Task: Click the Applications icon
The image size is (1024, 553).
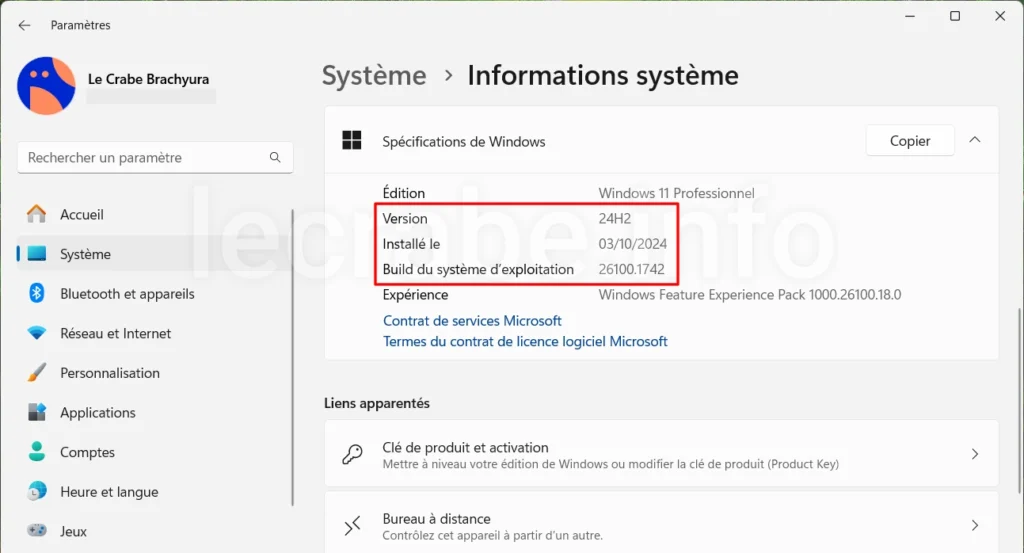Action: pos(37,412)
